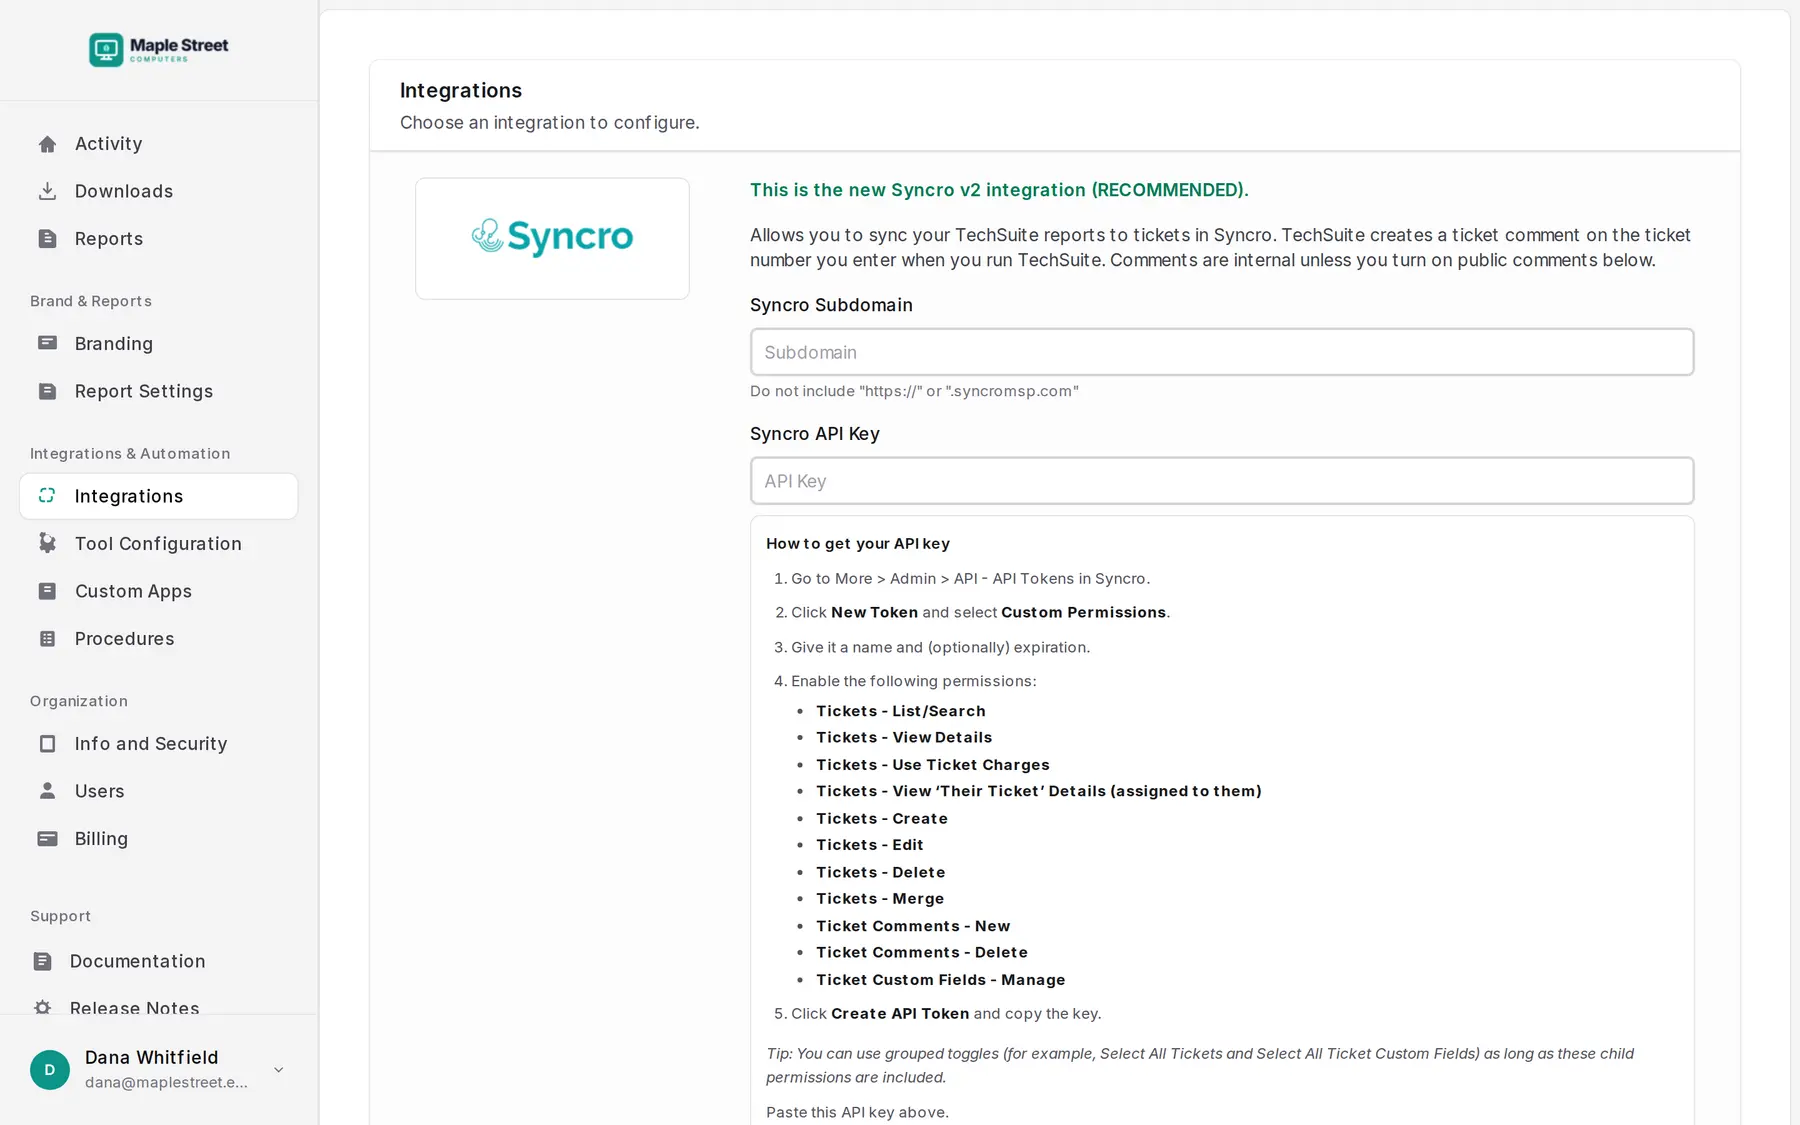Viewport: 1800px width, 1125px height.
Task: Go to Procedures
Action: (159, 638)
